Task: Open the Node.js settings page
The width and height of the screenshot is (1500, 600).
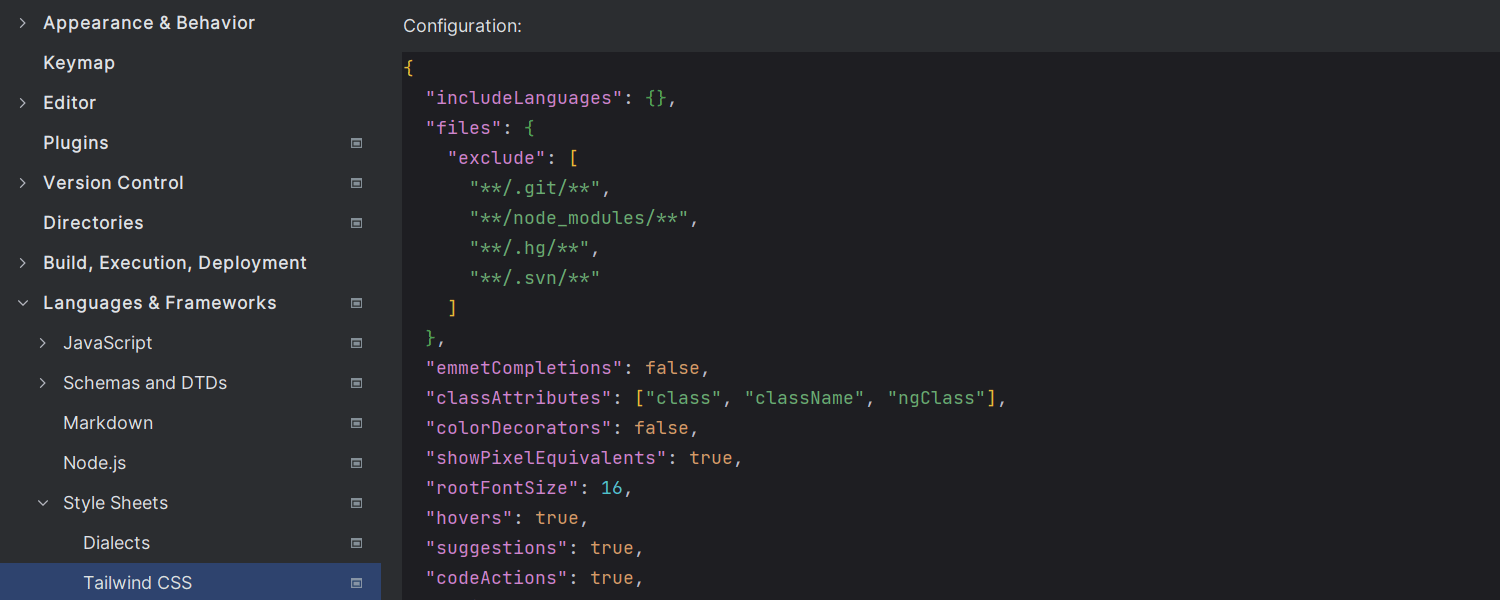Action: pyautogui.click(x=94, y=463)
